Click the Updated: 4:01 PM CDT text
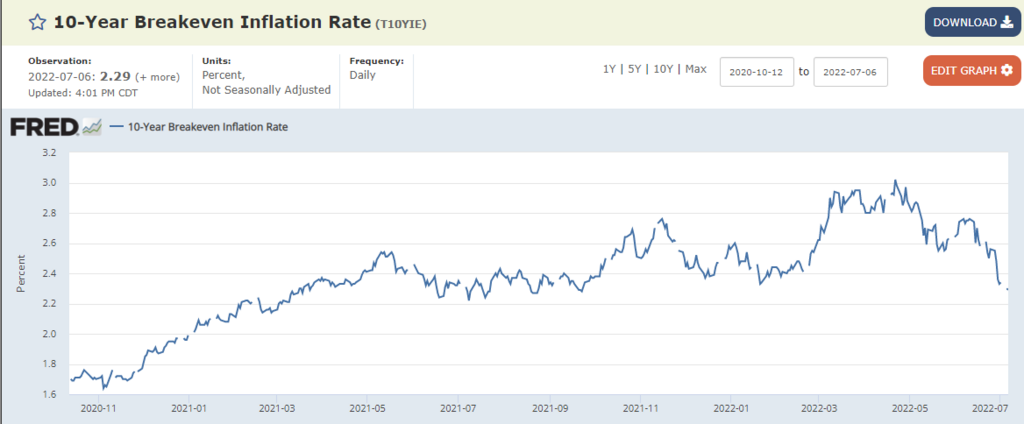Viewport: 1024px width, 424px height. tap(83, 93)
